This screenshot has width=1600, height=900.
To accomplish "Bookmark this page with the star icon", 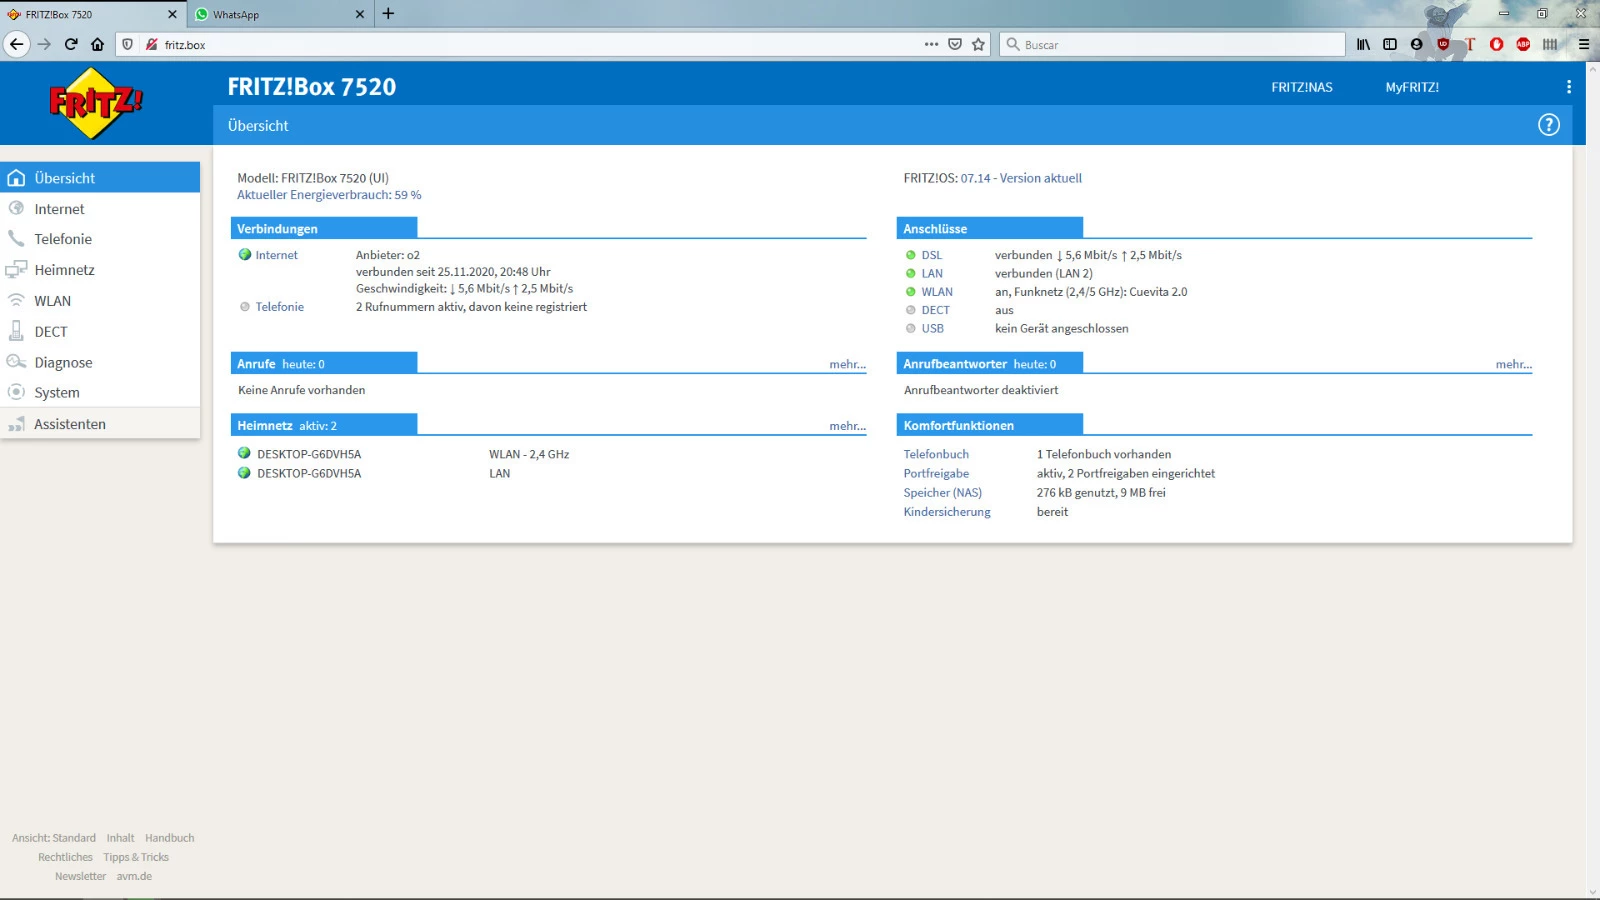I will (x=978, y=44).
